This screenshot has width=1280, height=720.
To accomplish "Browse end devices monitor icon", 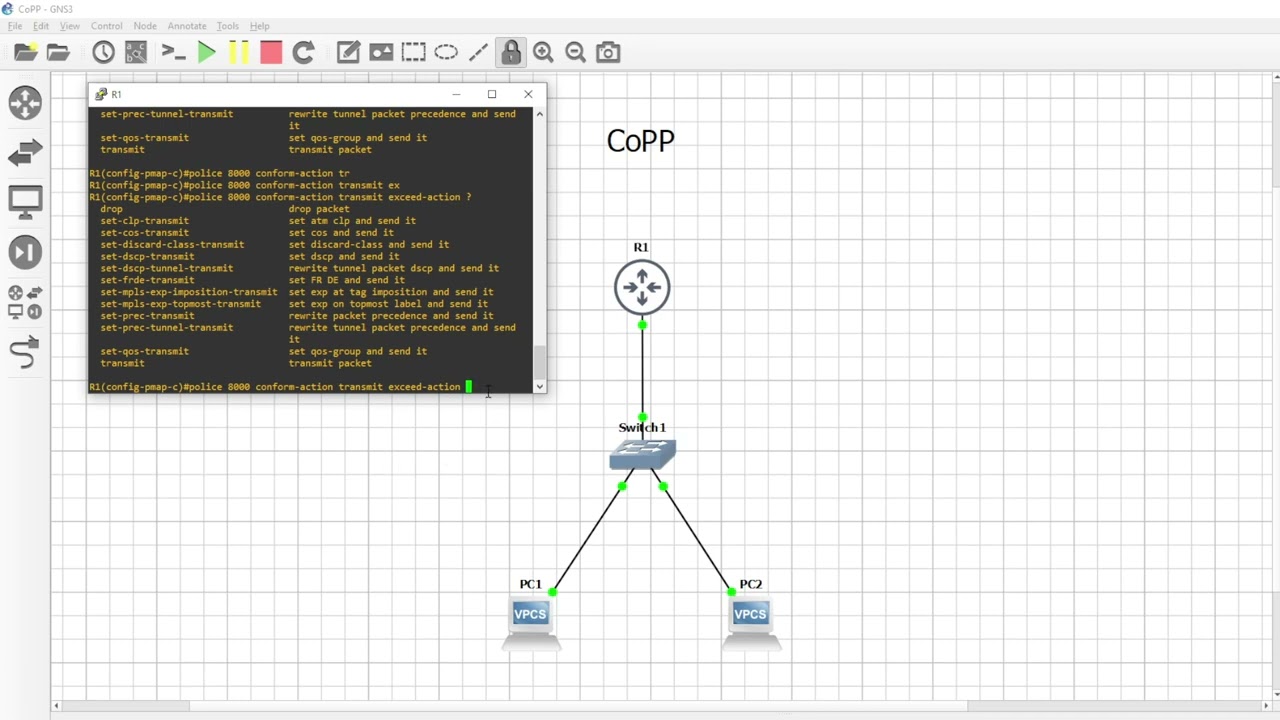I will (25, 202).
